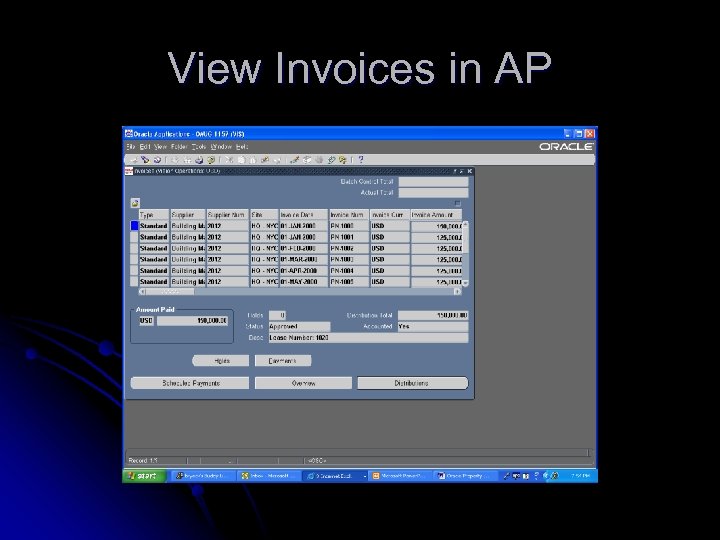Click the 01-MAY-2000 invoice date cell
Viewport: 720px width, 540px height.
pos(304,281)
